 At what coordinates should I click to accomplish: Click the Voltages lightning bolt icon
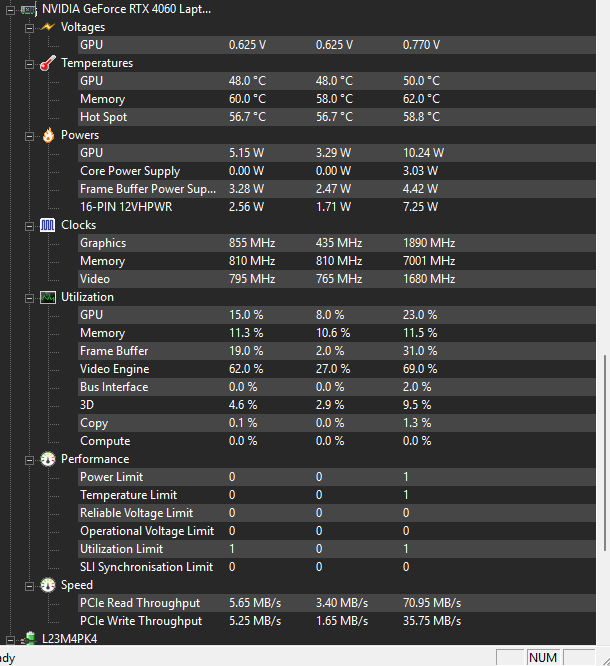pos(47,27)
